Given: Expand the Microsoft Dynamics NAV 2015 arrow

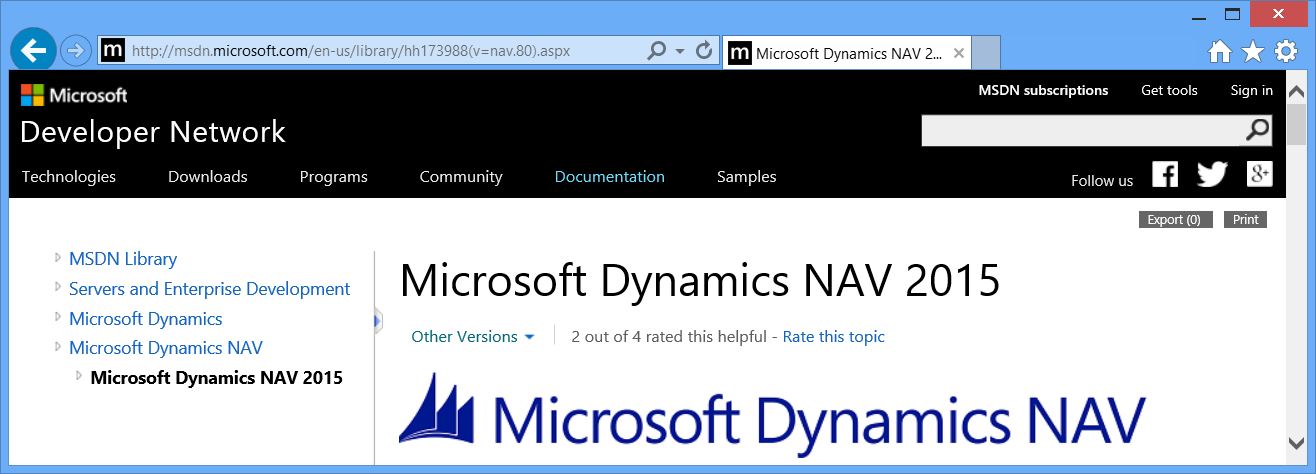Looking at the screenshot, I should click(x=79, y=377).
